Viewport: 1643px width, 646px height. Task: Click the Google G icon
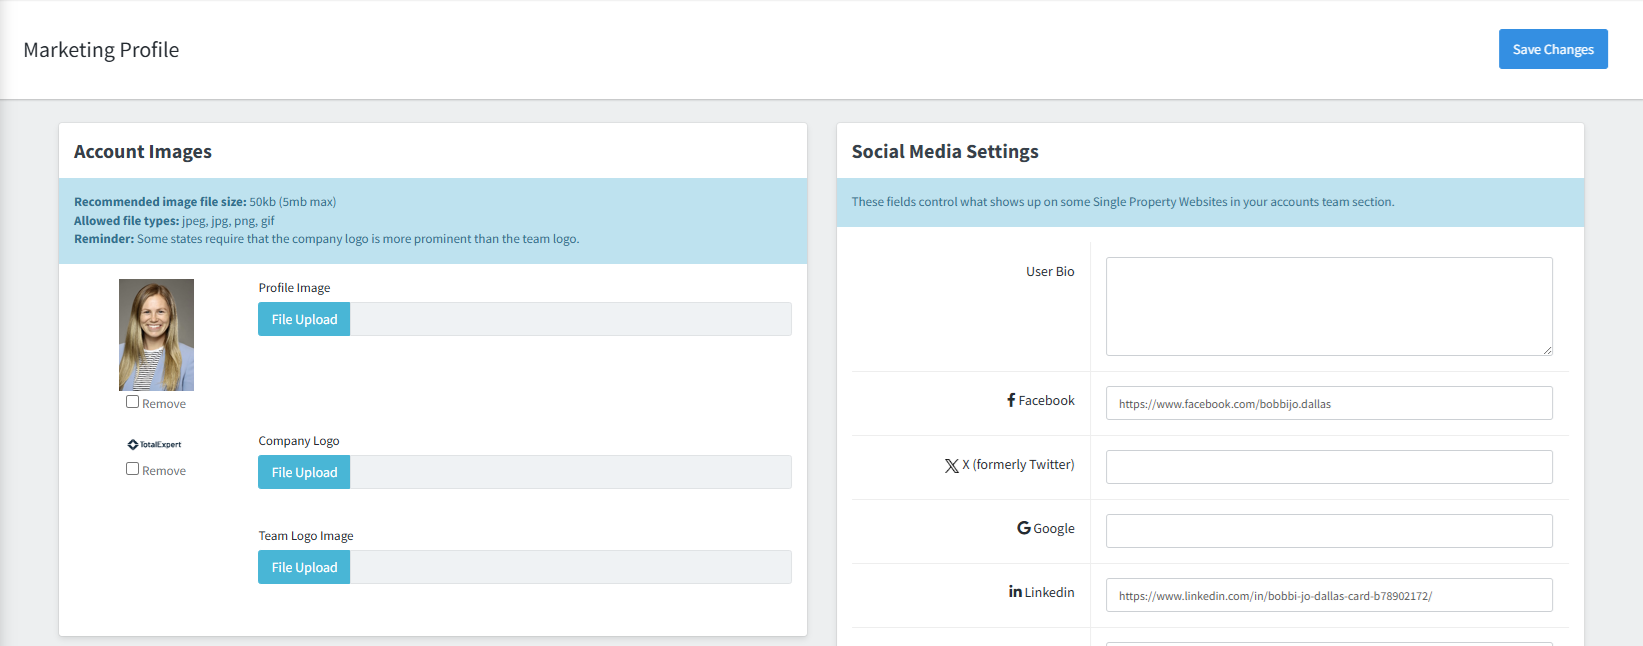[1024, 528]
